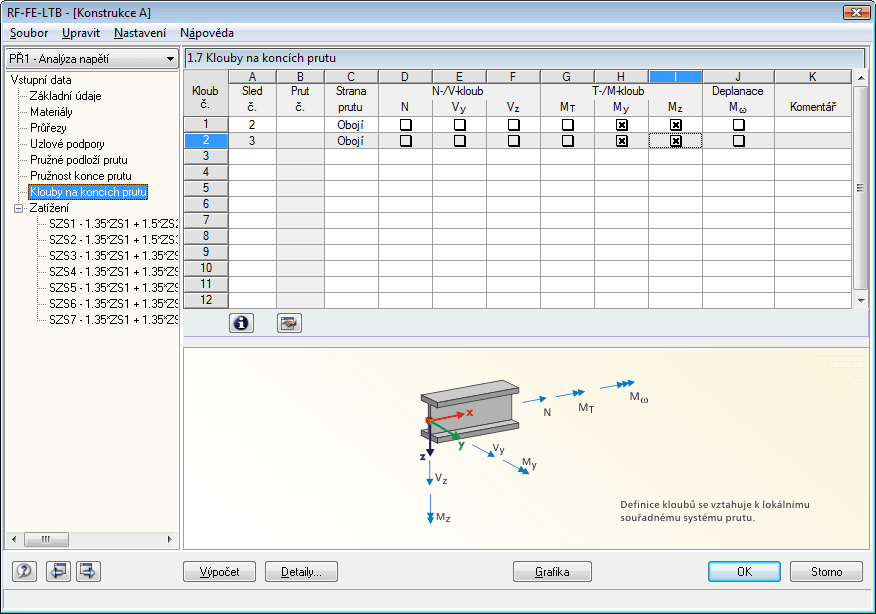
Task: Open the Nápověda menu
Action: [207, 33]
